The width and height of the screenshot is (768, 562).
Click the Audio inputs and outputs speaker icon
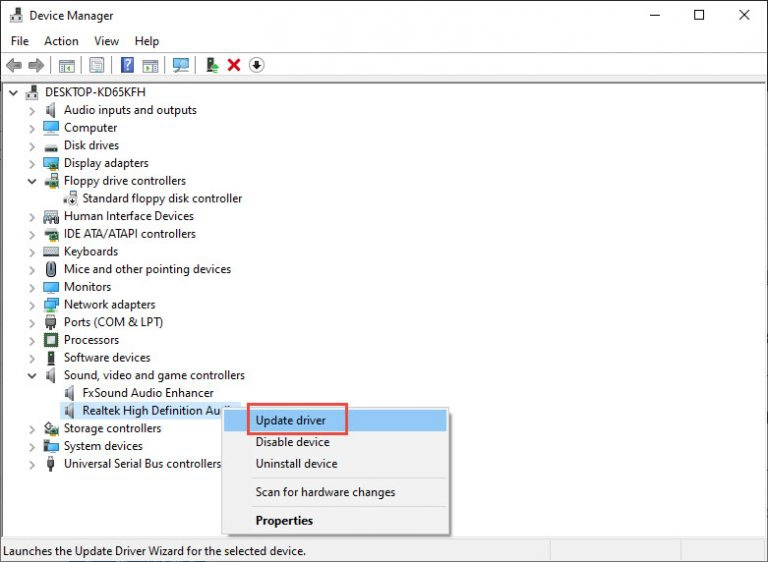tap(51, 110)
